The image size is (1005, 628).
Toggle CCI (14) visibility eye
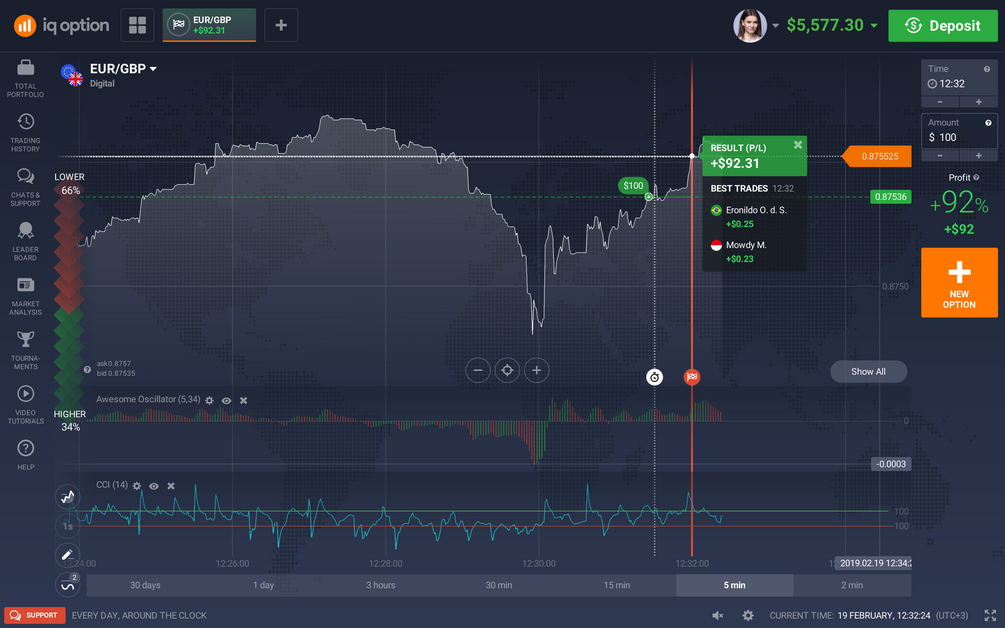pos(154,486)
